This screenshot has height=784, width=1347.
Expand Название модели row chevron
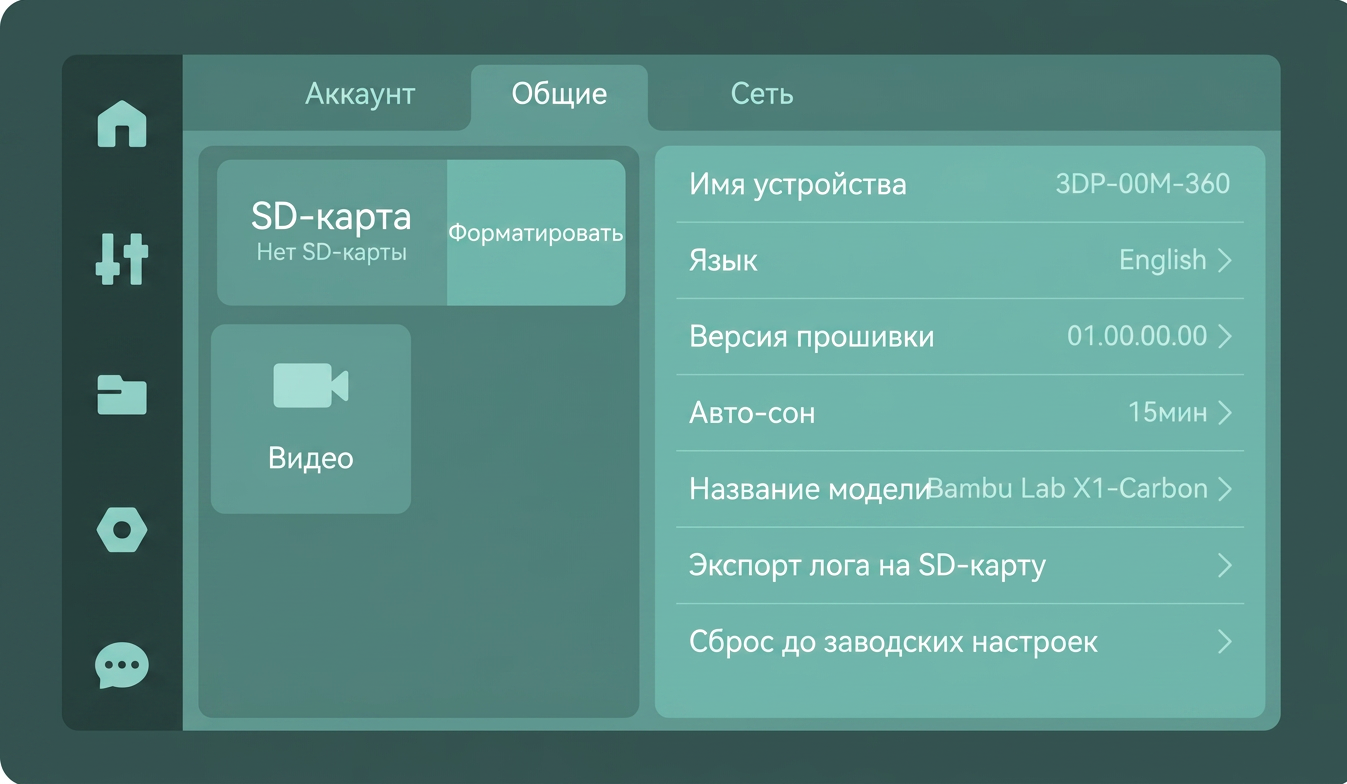[1225, 489]
